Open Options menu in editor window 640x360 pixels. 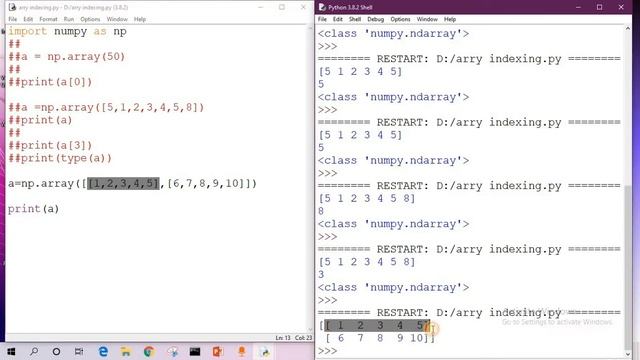[90, 19]
